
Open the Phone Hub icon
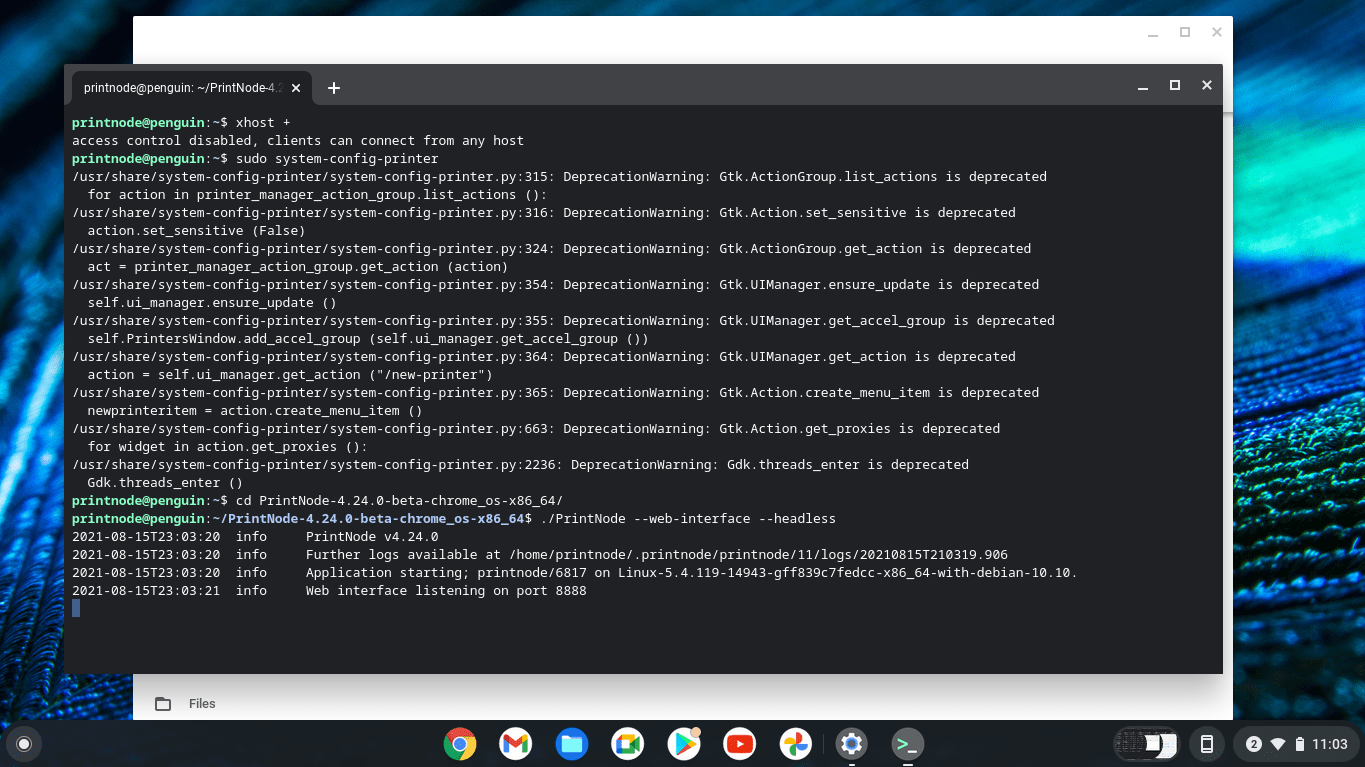tap(1207, 744)
